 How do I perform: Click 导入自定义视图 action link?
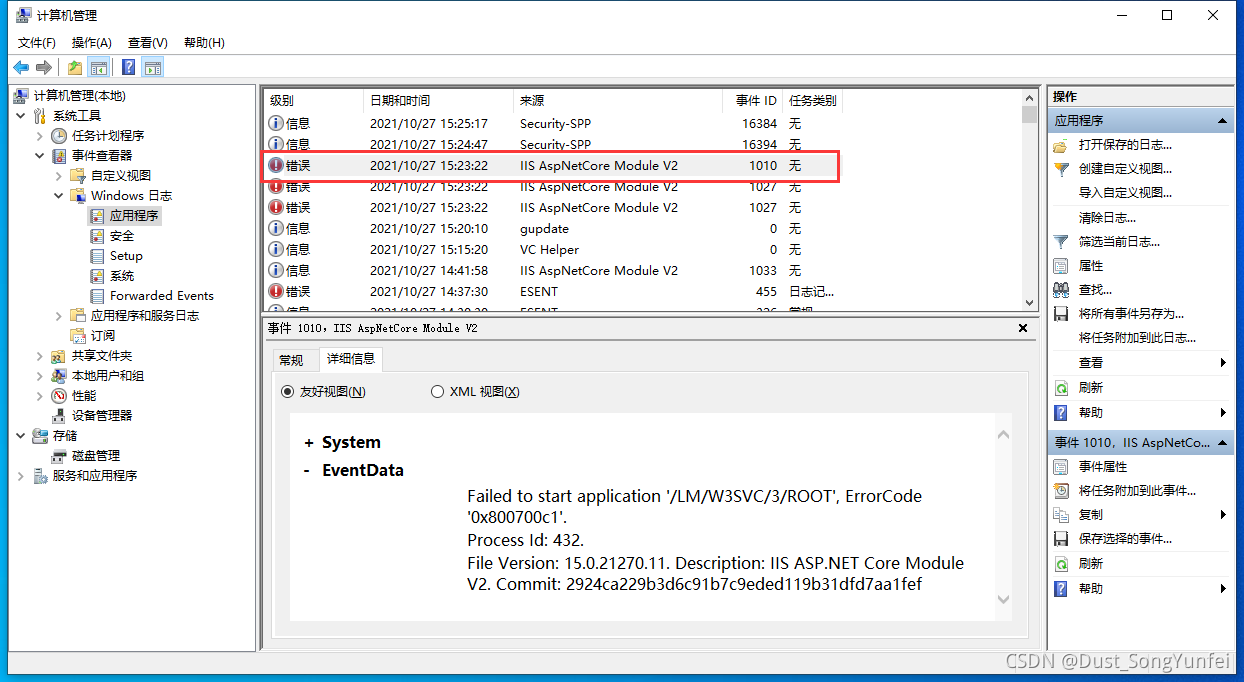tap(1125, 193)
